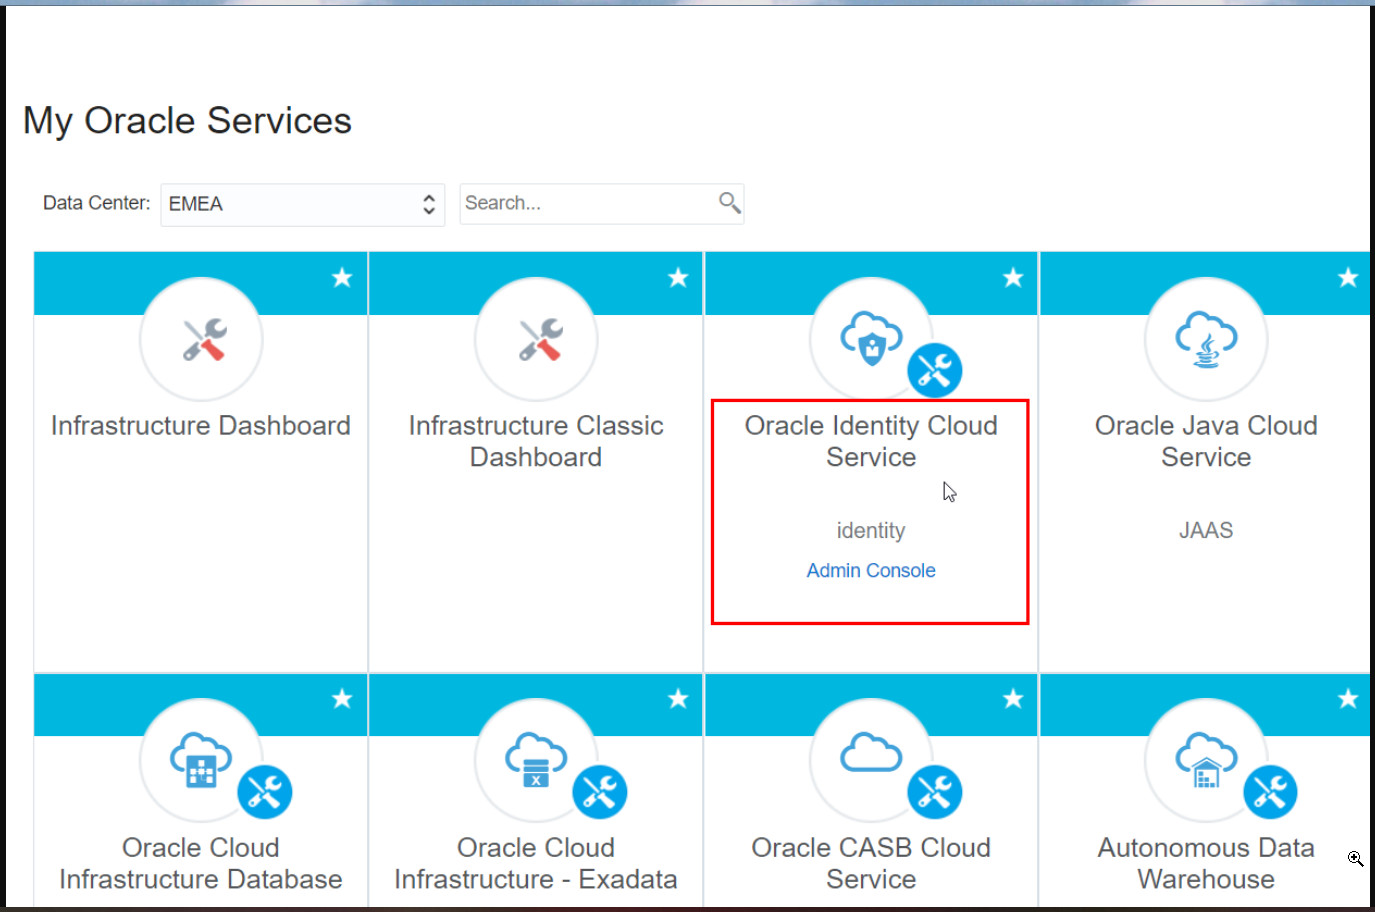Click the wrench badge on CASB Cloud Service
Viewport: 1375px width, 912px height.
point(935,792)
